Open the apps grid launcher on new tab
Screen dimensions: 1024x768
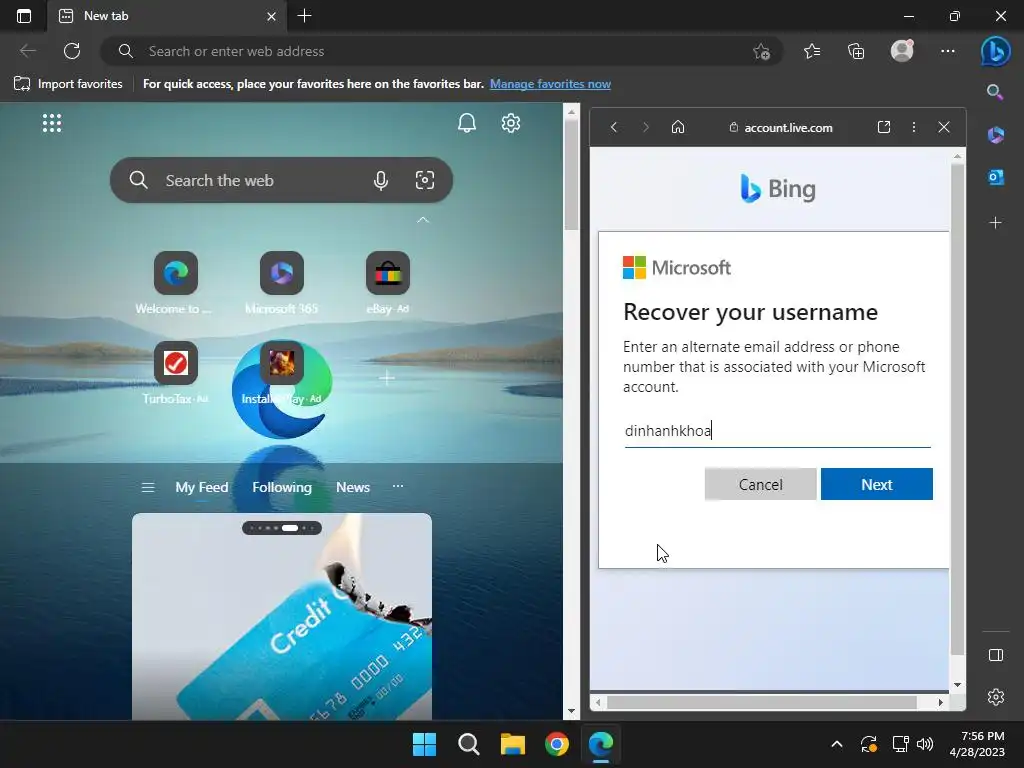pyautogui.click(x=52, y=123)
